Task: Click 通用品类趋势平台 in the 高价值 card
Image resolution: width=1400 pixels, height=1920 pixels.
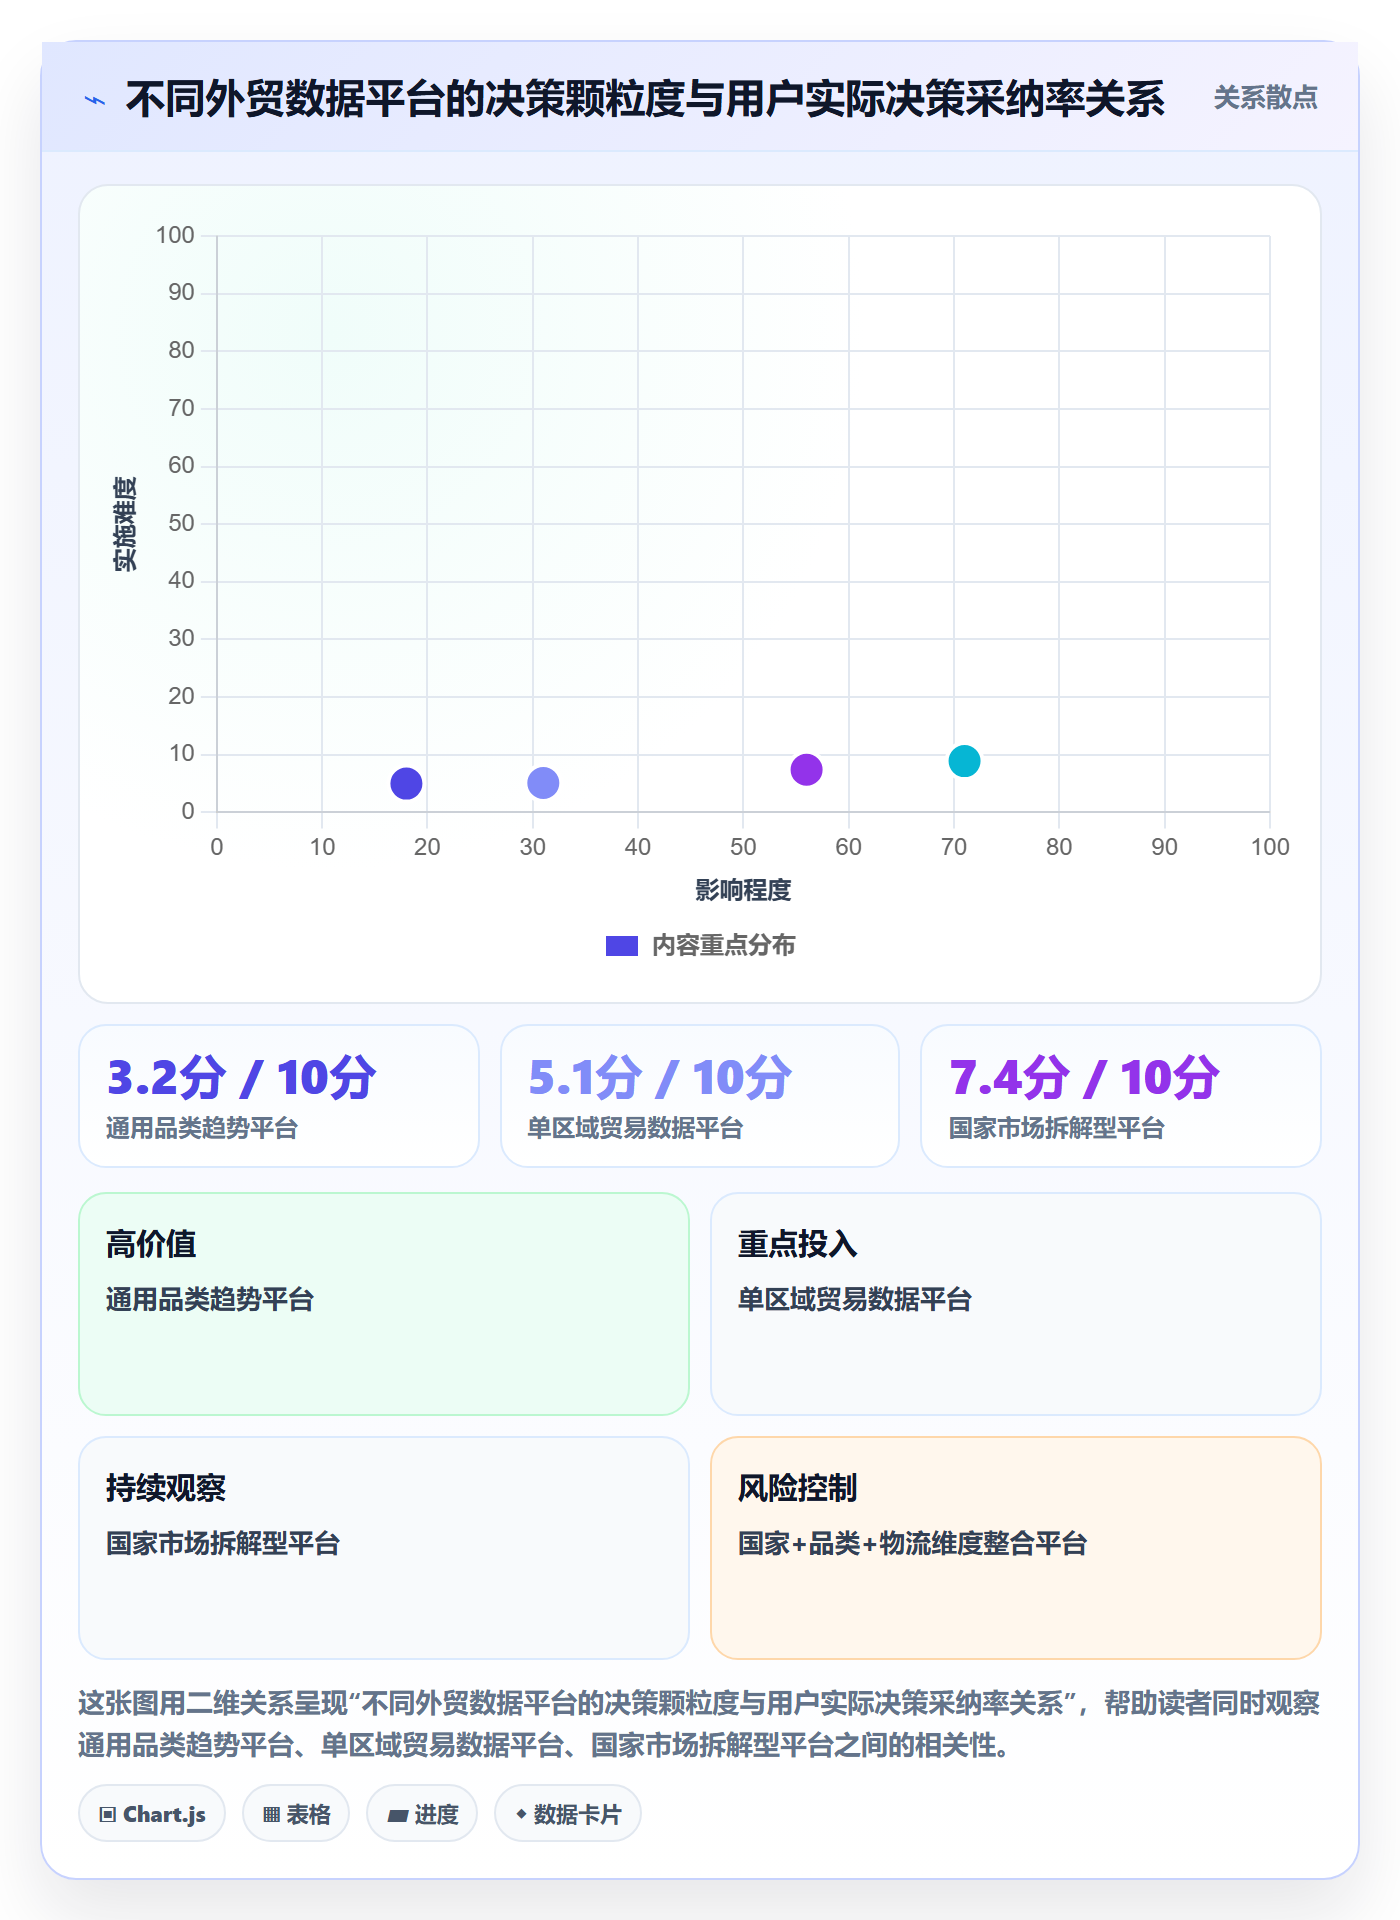Action: (x=210, y=1299)
